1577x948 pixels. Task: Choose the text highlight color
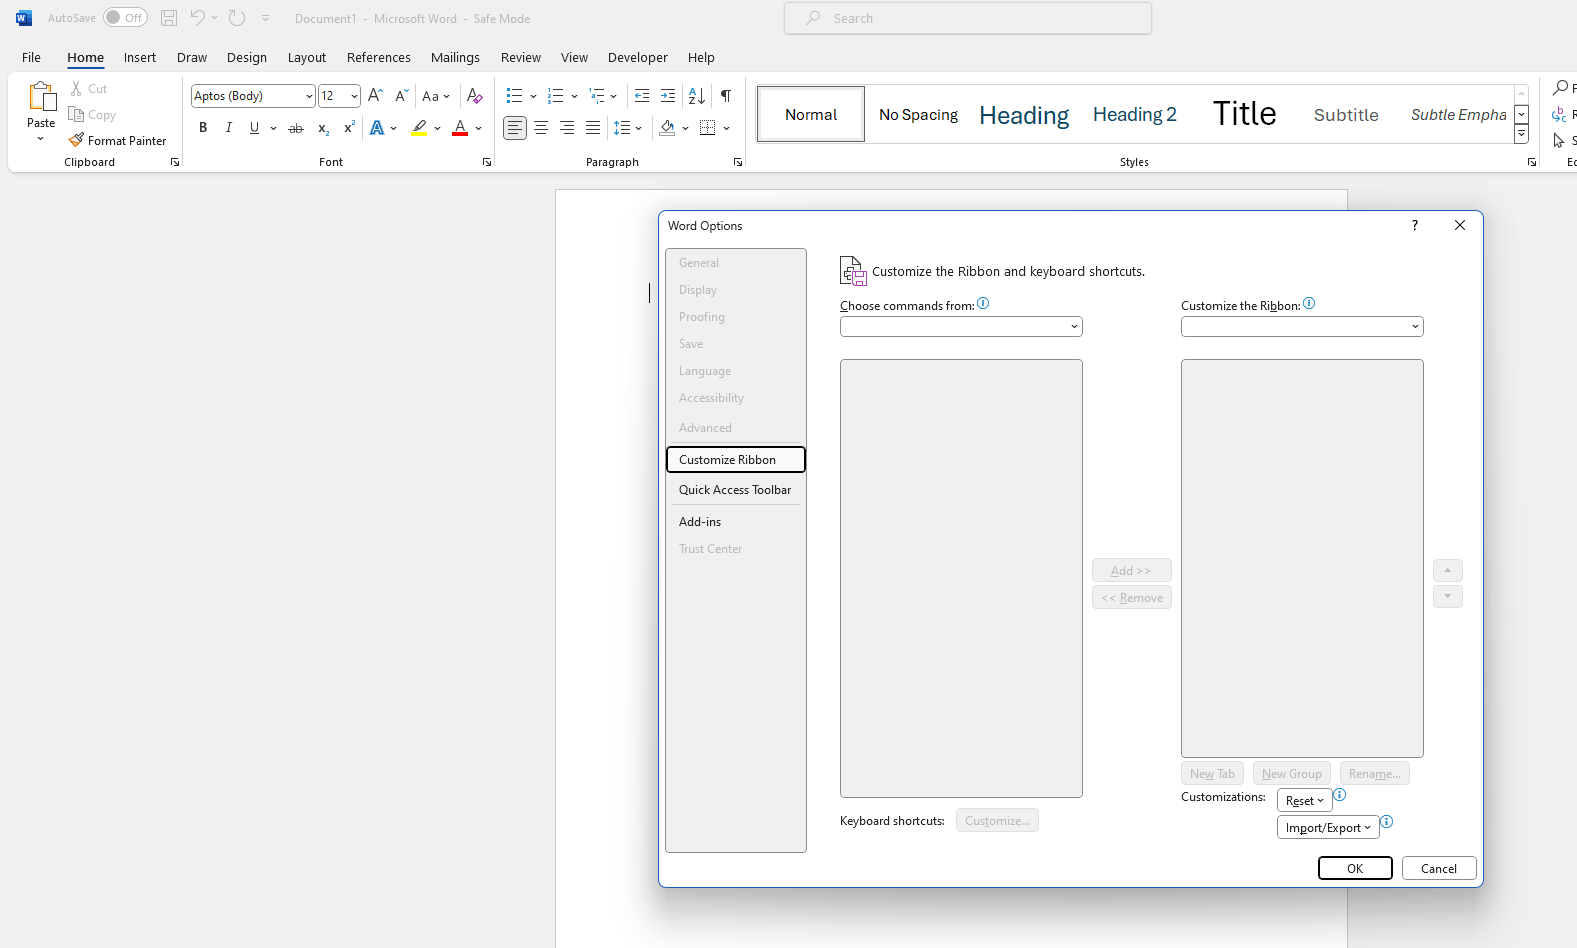click(x=420, y=128)
